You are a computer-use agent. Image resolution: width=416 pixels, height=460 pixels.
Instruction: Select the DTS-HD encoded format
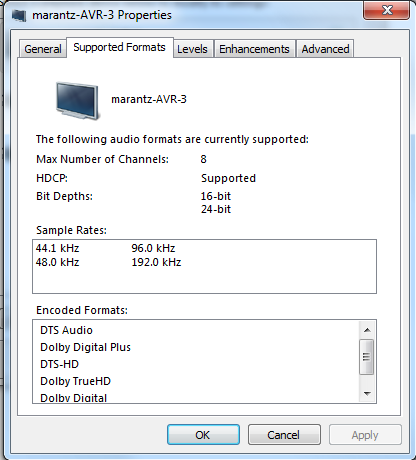point(59,364)
